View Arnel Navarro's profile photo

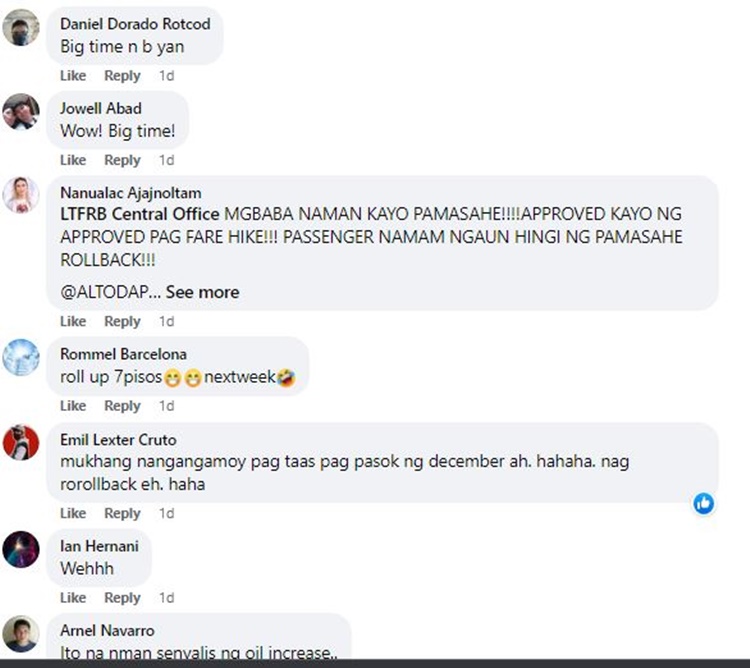click(x=21, y=634)
